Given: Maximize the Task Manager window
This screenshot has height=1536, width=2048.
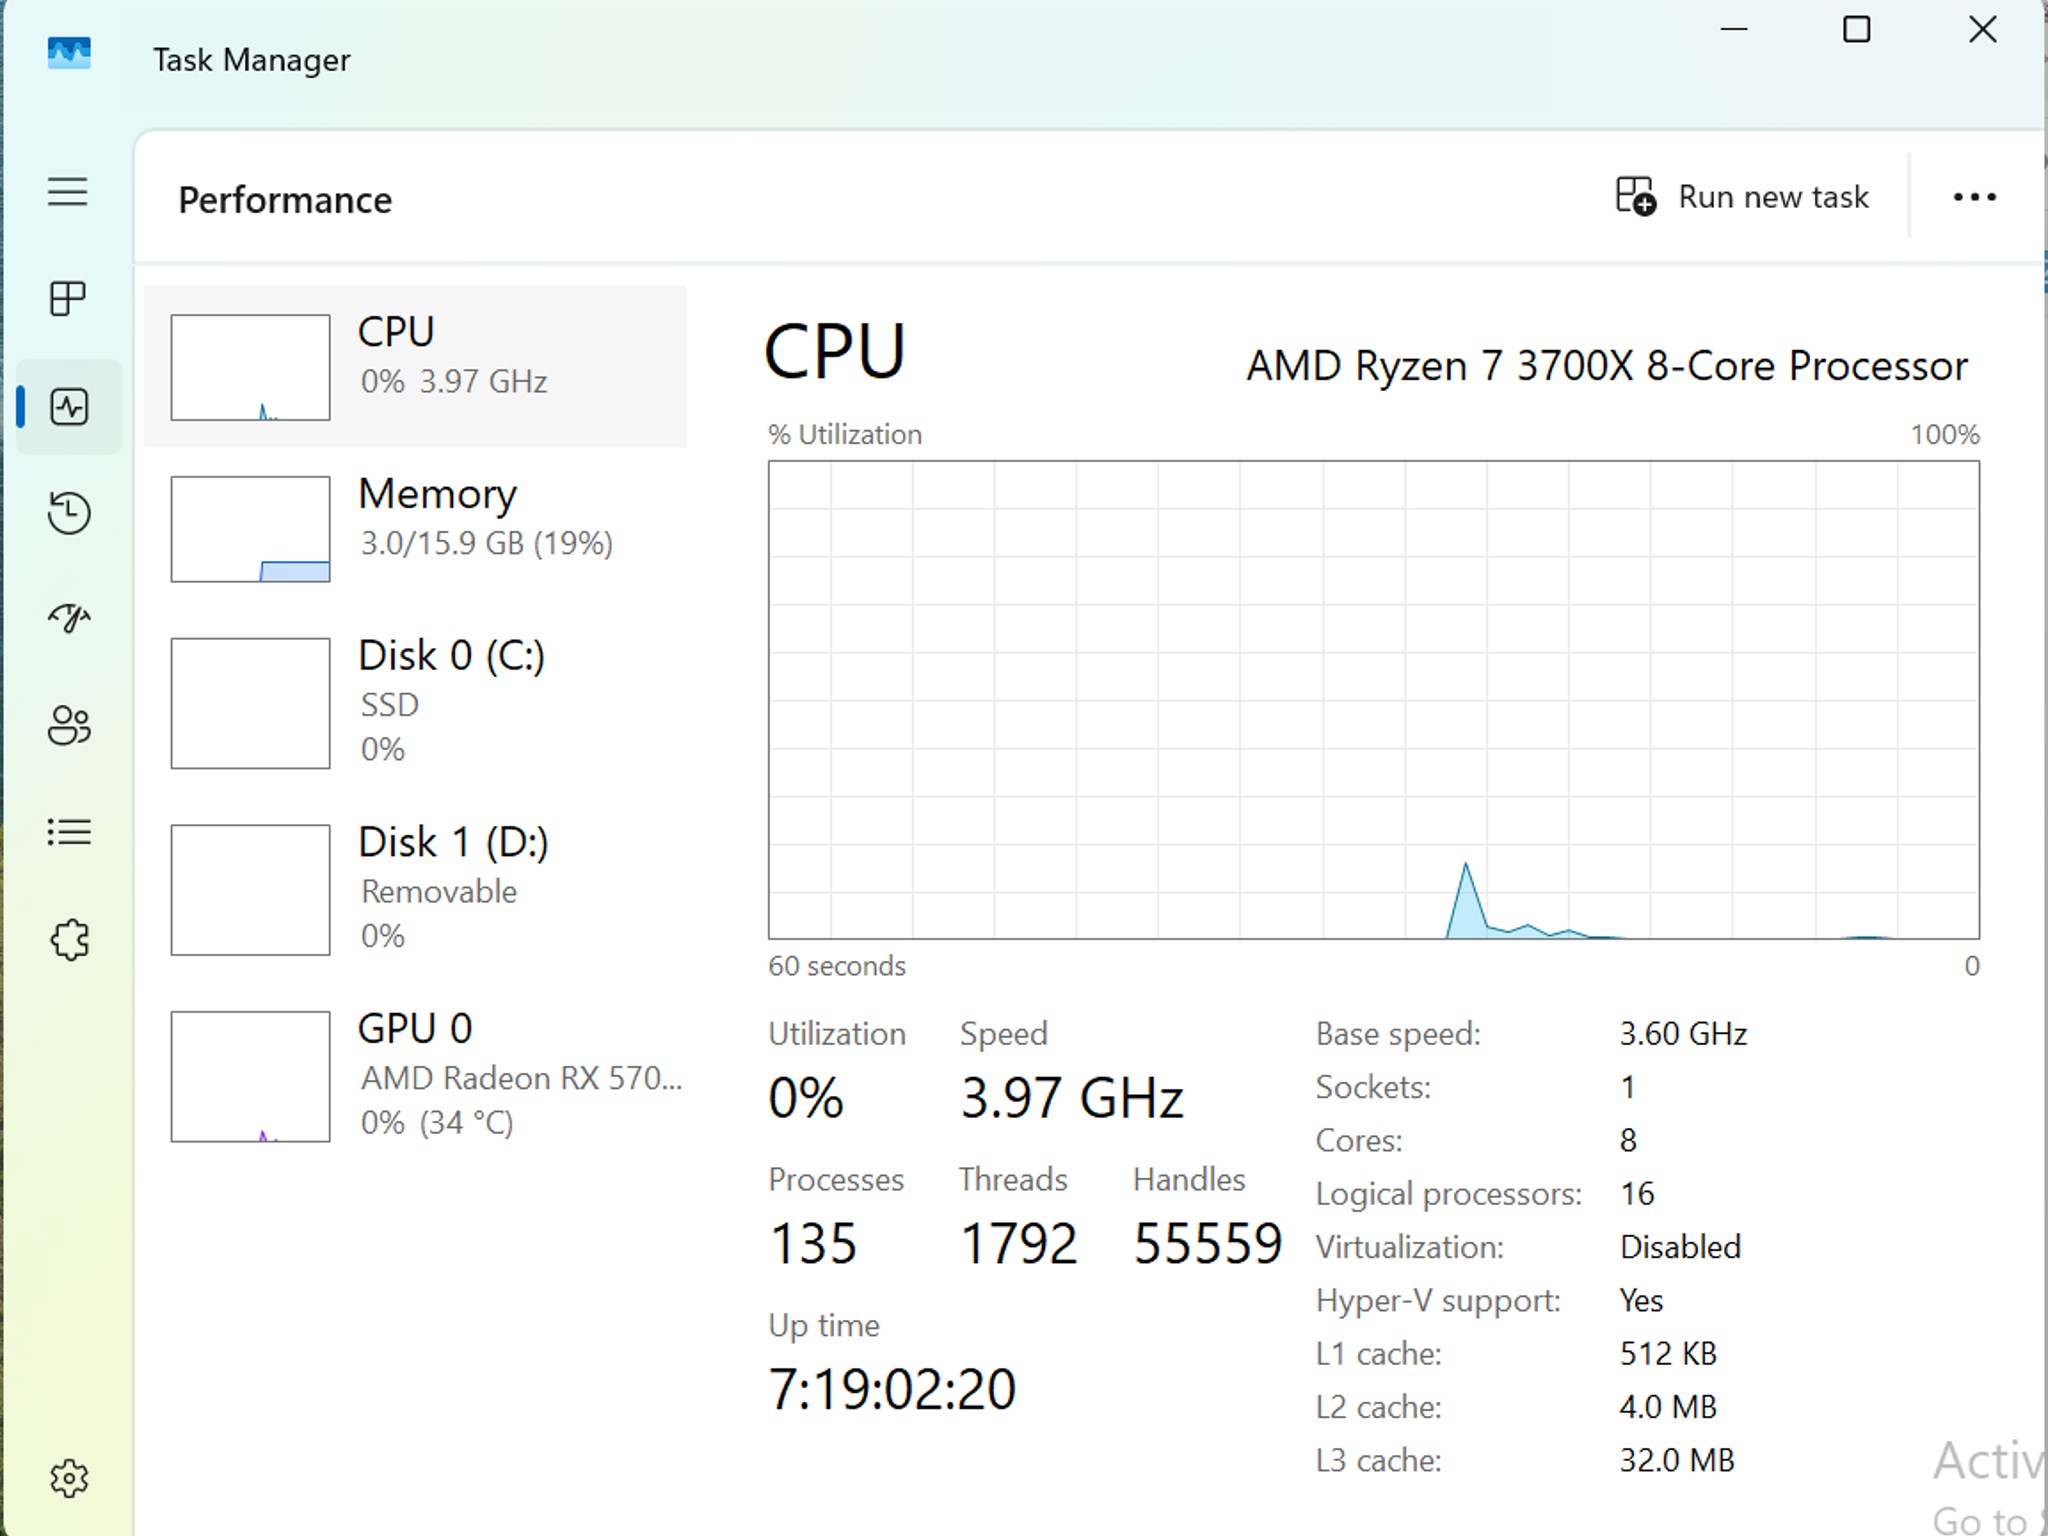Looking at the screenshot, I should [1856, 30].
